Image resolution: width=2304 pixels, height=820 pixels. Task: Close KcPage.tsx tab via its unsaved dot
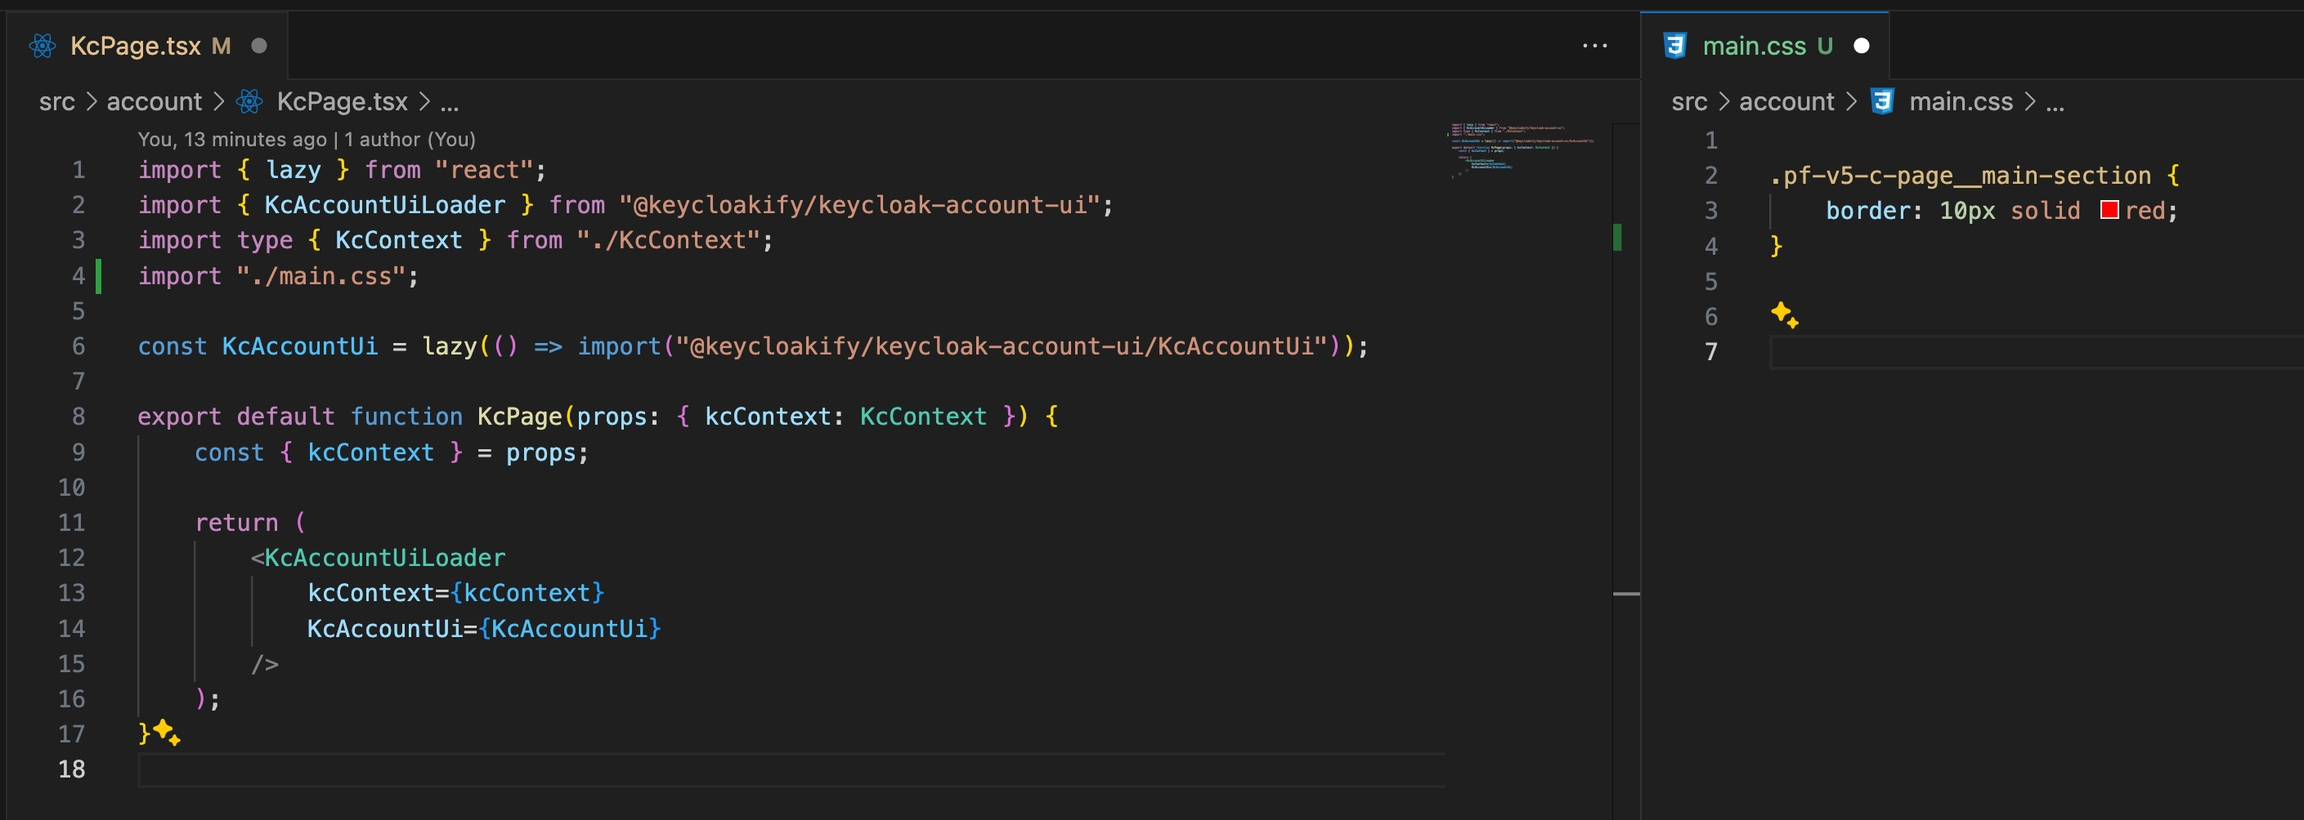click(259, 46)
